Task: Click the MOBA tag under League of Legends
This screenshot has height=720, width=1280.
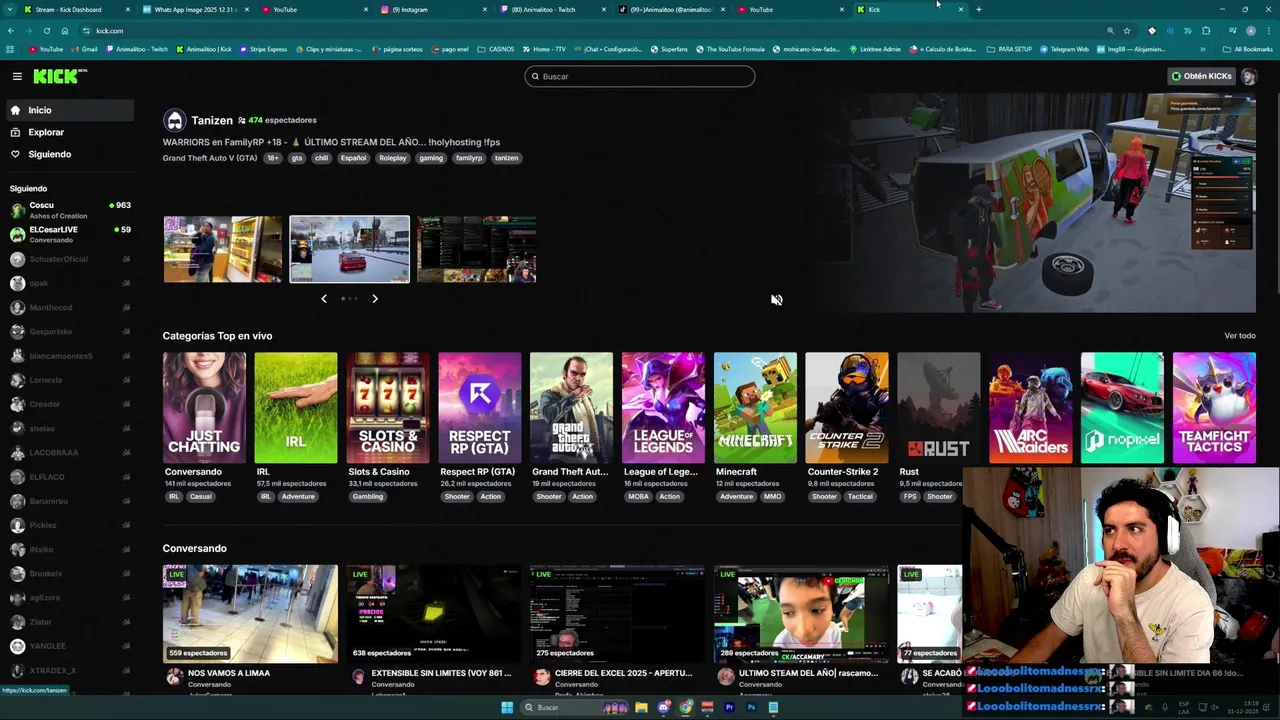Action: pyautogui.click(x=638, y=497)
